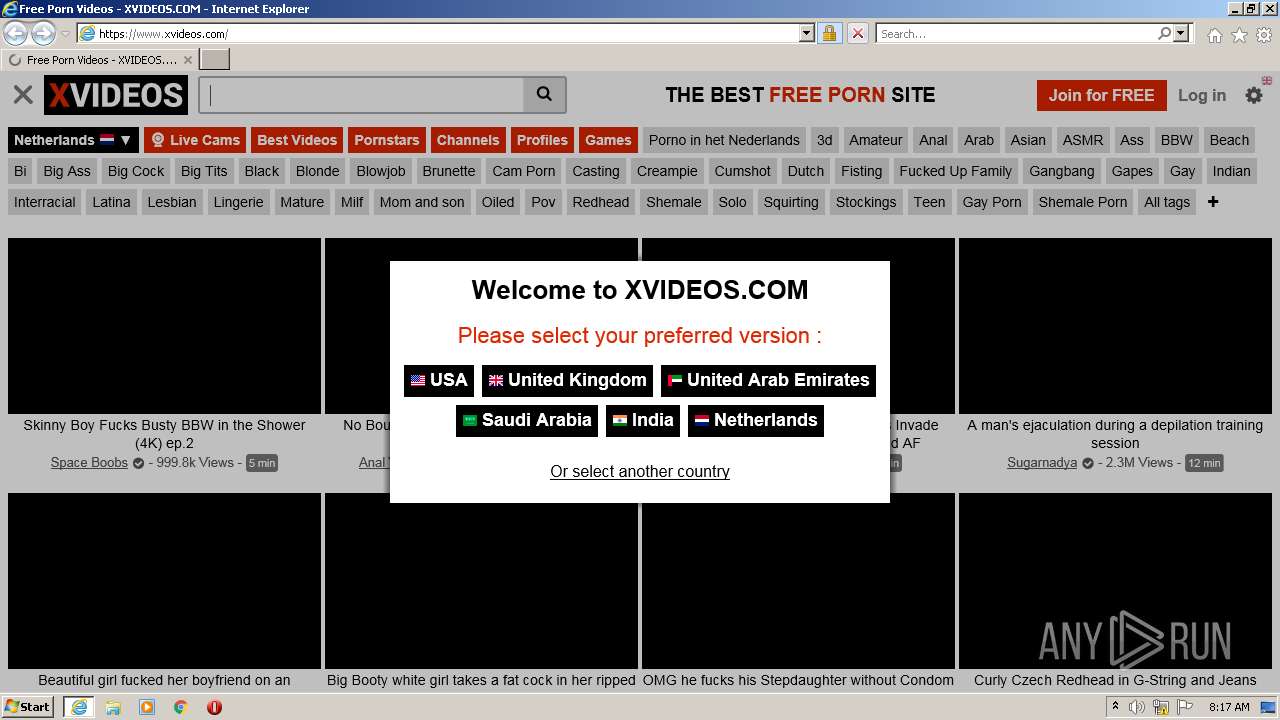The image size is (1280, 720).
Task: Choose the Saudi Arabia version
Action: (527, 420)
